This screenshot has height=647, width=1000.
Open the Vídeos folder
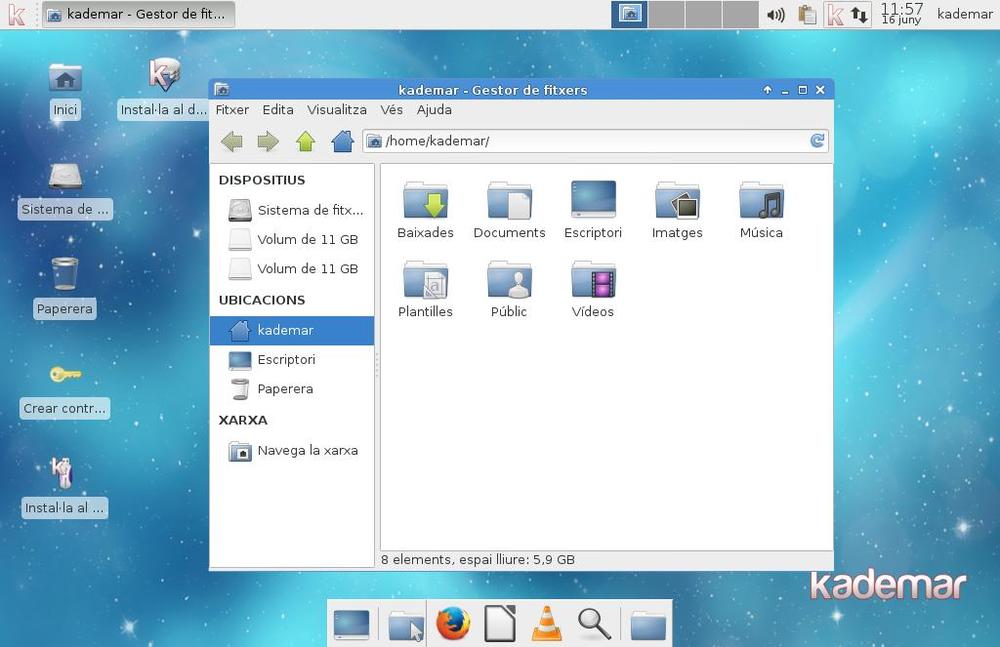593,286
